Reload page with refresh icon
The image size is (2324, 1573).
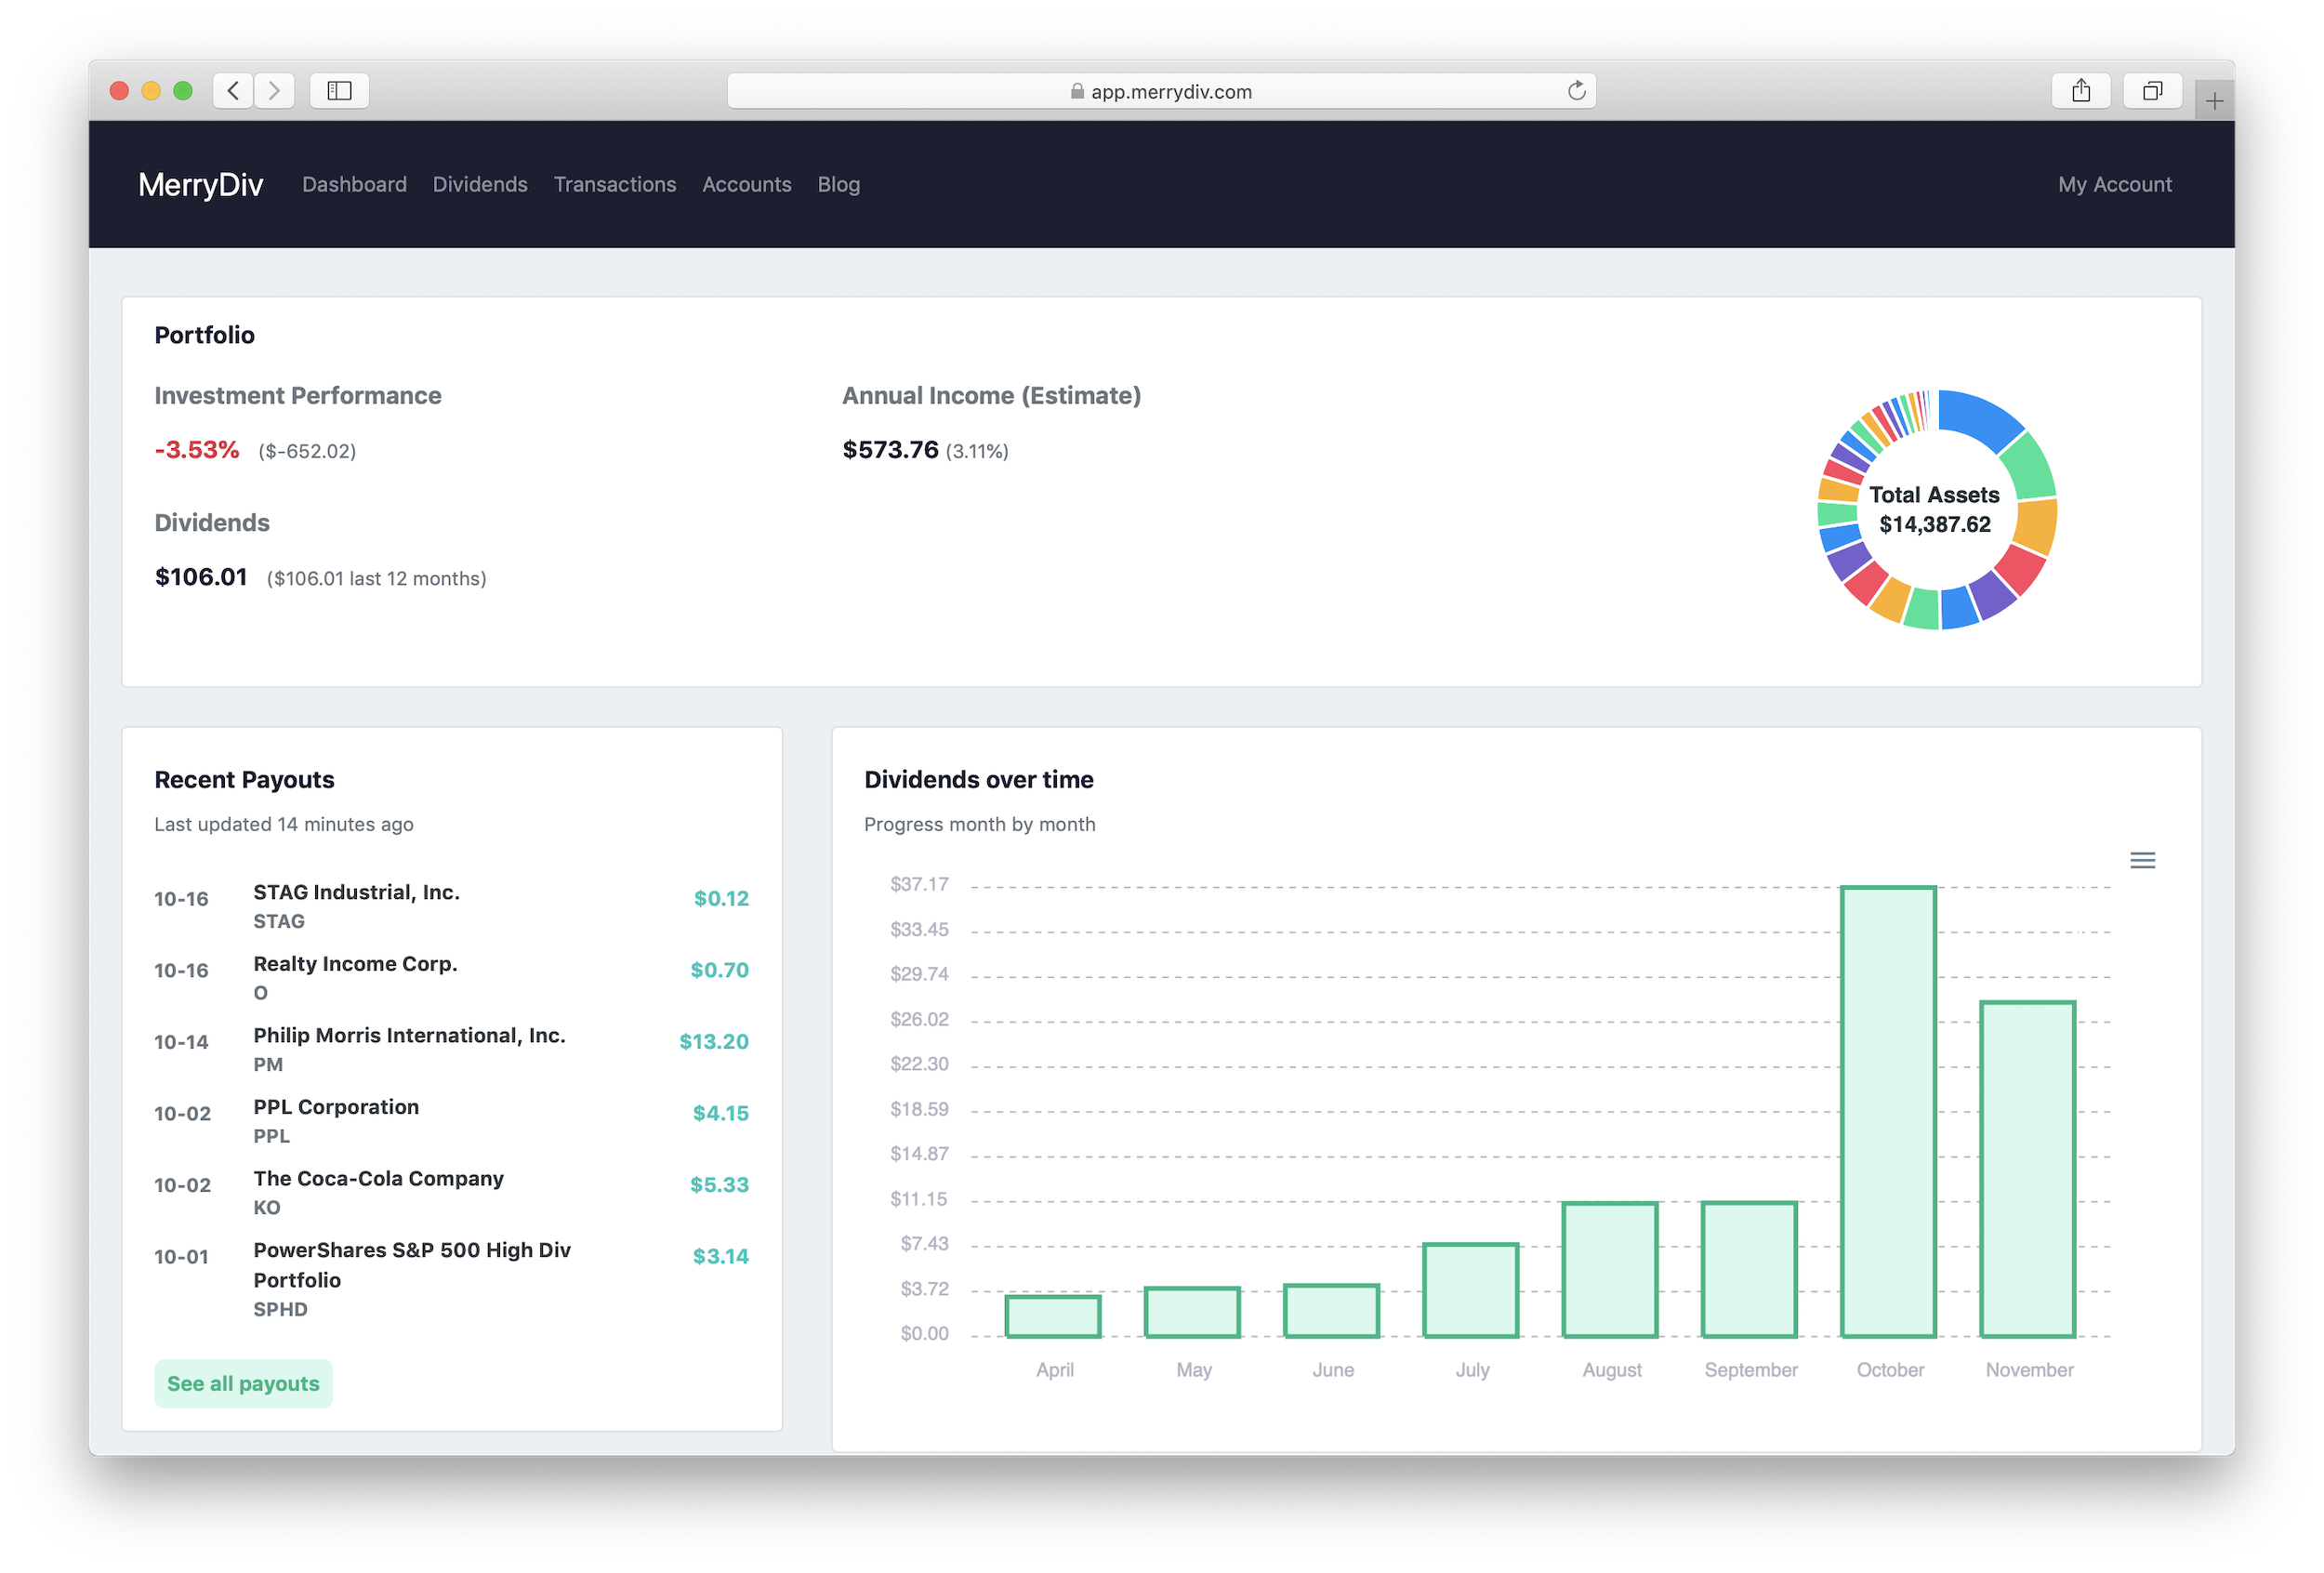tap(1576, 91)
